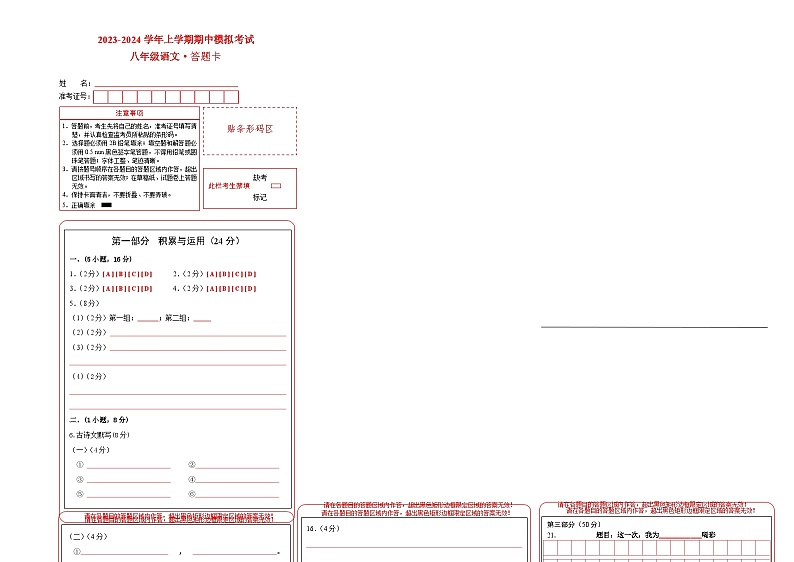794x562 pixels.
Task: Click the label (二)(4分)
Action: [x=88, y=536]
